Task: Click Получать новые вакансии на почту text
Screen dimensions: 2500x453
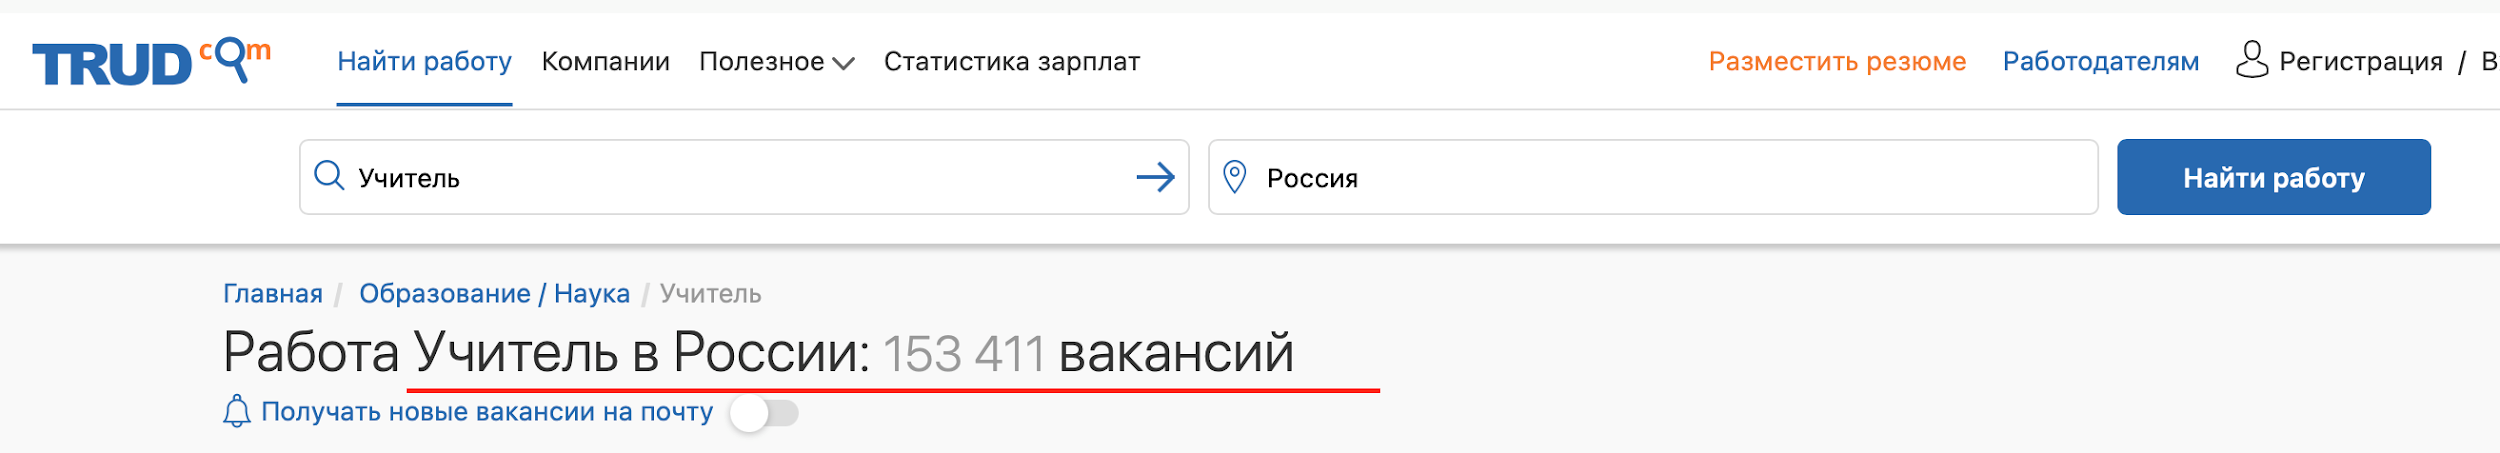Action: 487,412
